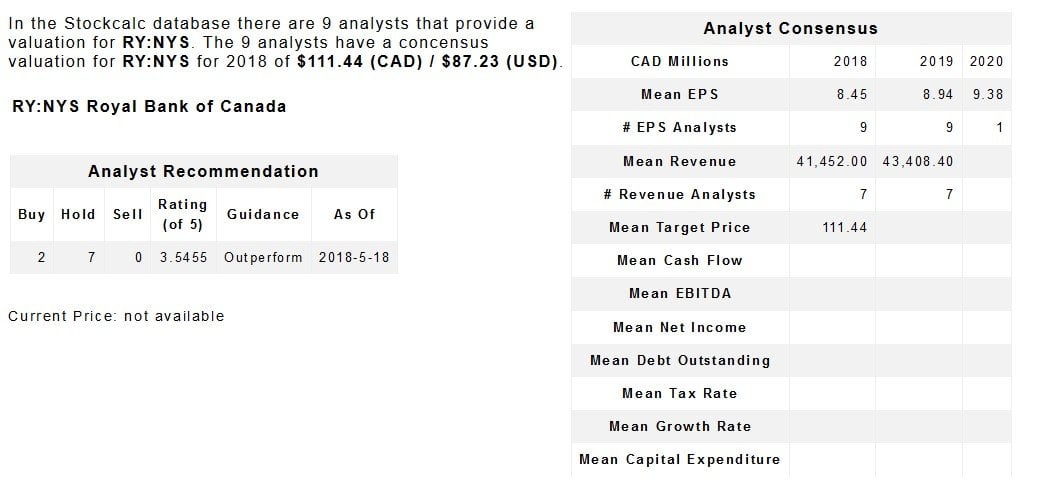Viewport: 1037px width, 487px height.
Task: Click the Mean Target Price row label
Action: point(680,227)
